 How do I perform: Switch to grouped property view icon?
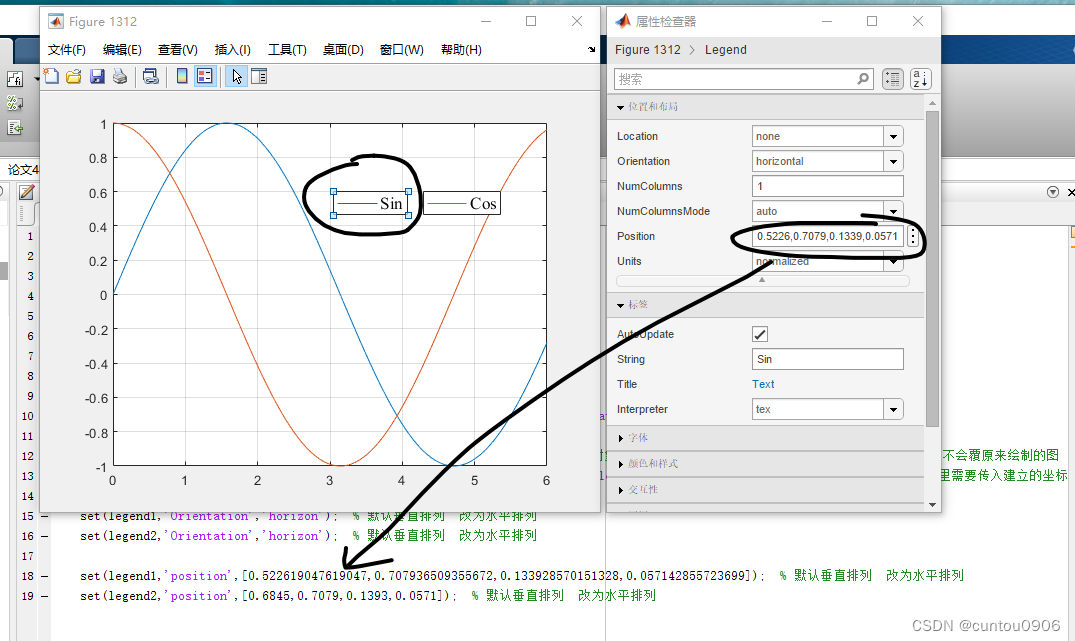pyautogui.click(x=893, y=80)
